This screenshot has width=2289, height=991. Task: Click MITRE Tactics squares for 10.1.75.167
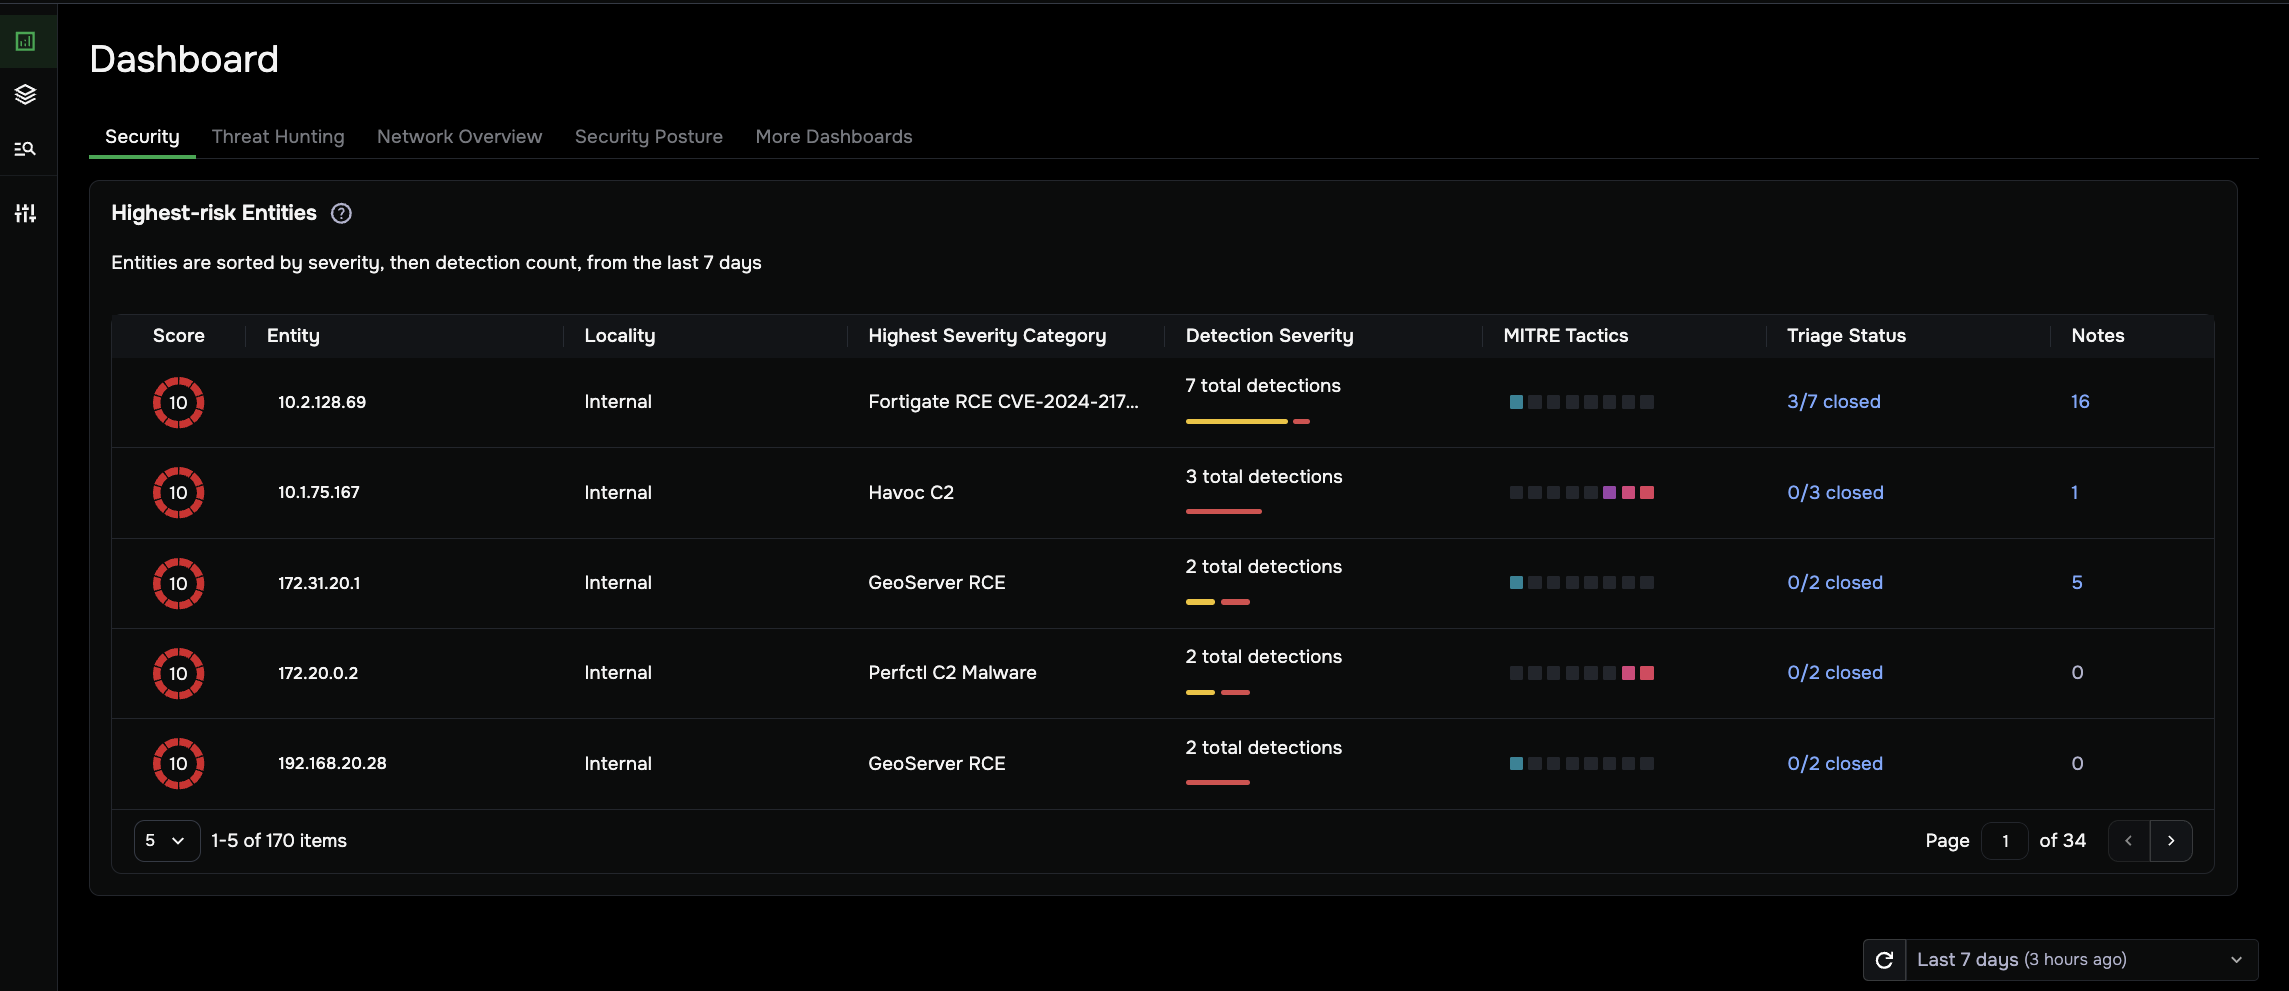tap(1581, 493)
